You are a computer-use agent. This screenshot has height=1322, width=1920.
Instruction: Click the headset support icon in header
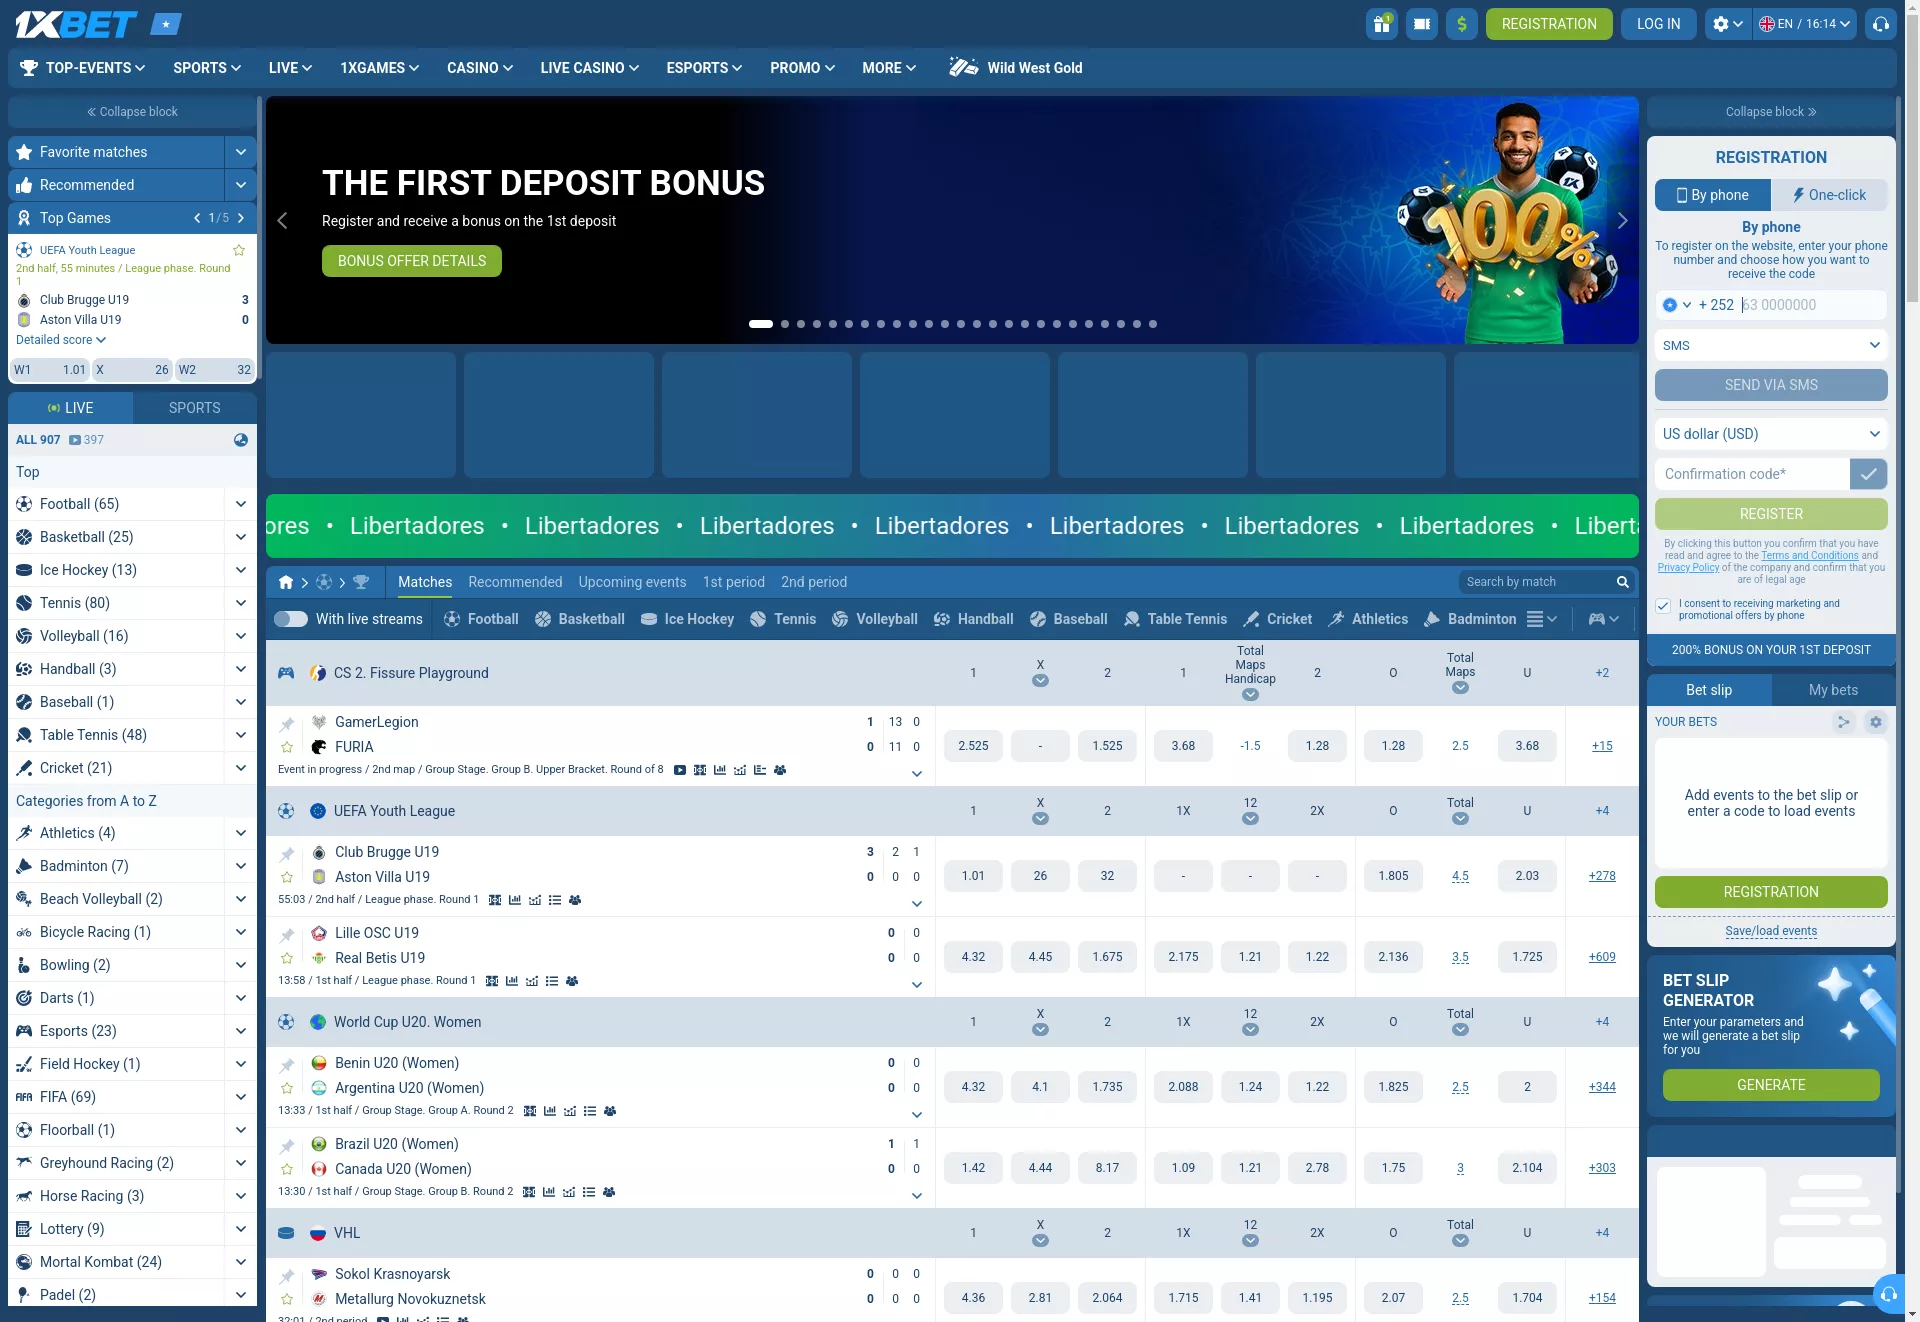click(1881, 24)
